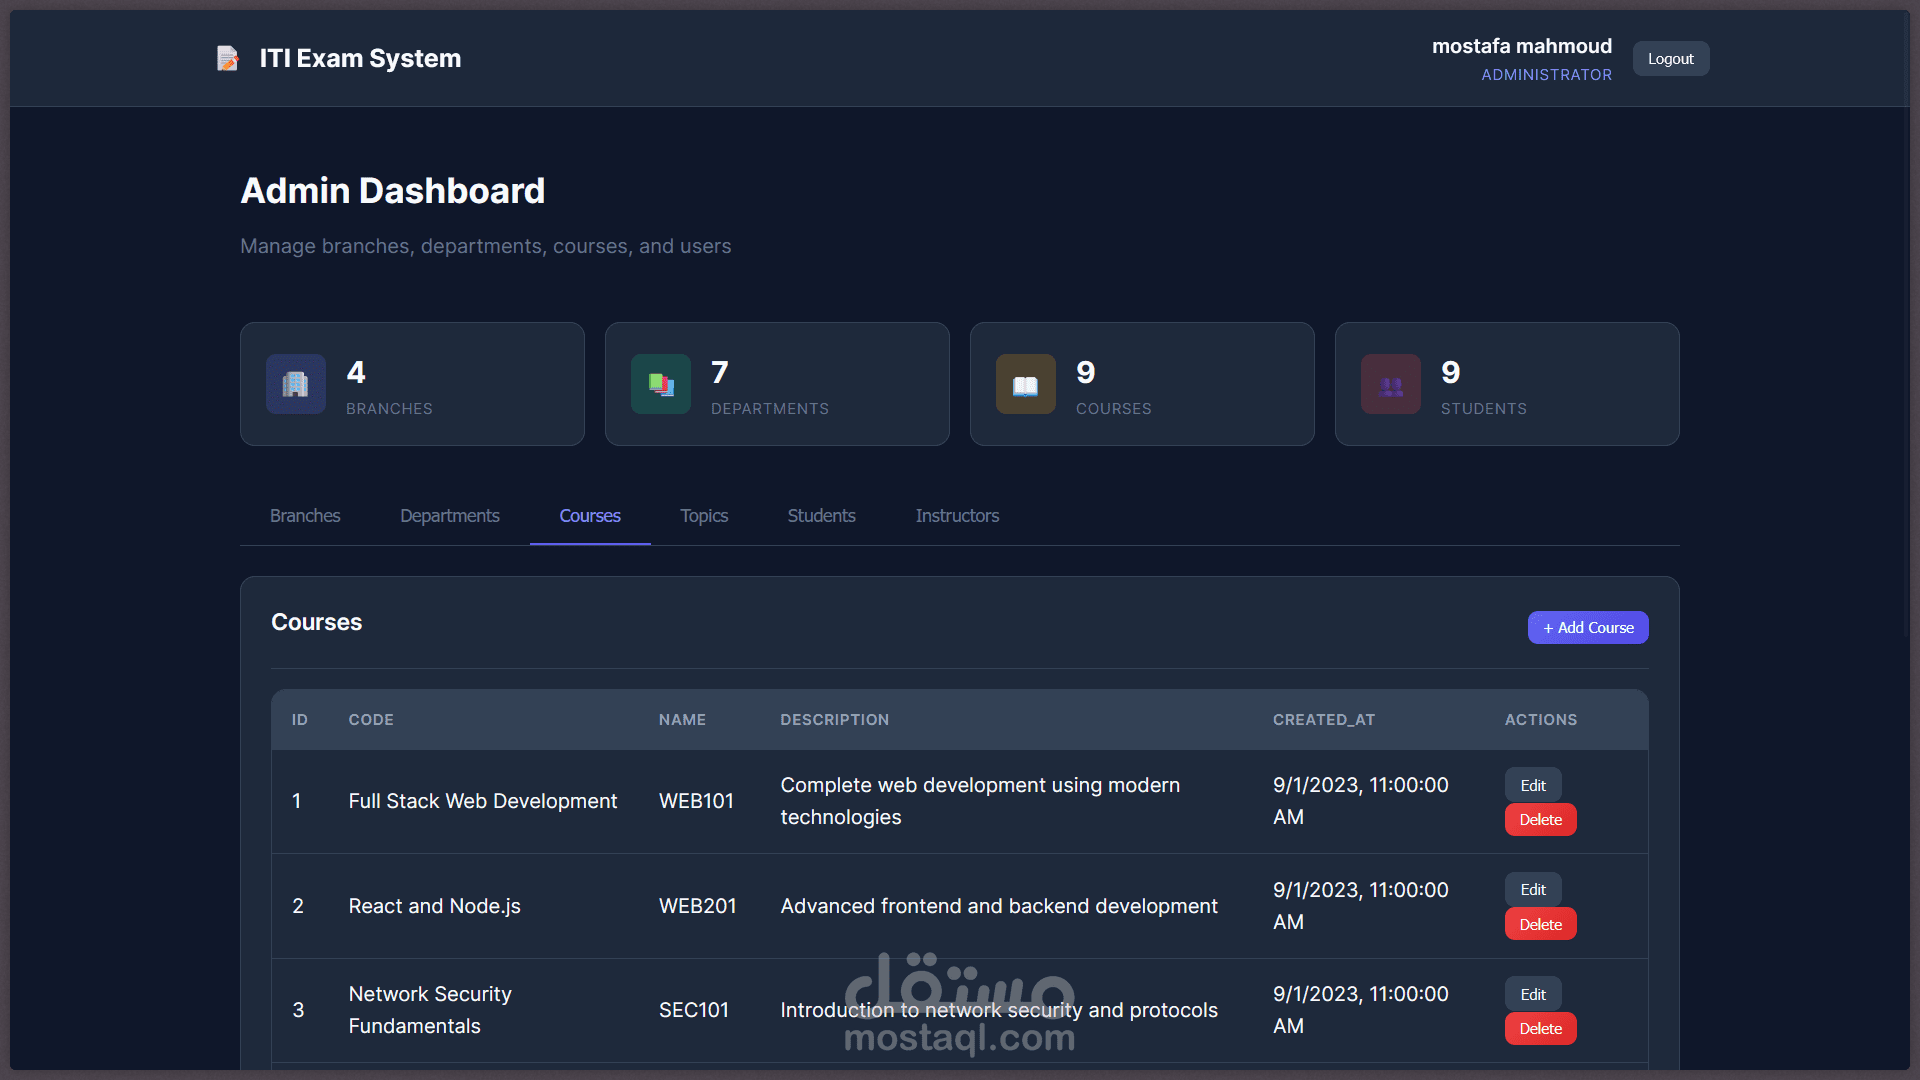Click the ITI Exam System logo icon
This screenshot has height=1080, width=1920.
click(228, 59)
